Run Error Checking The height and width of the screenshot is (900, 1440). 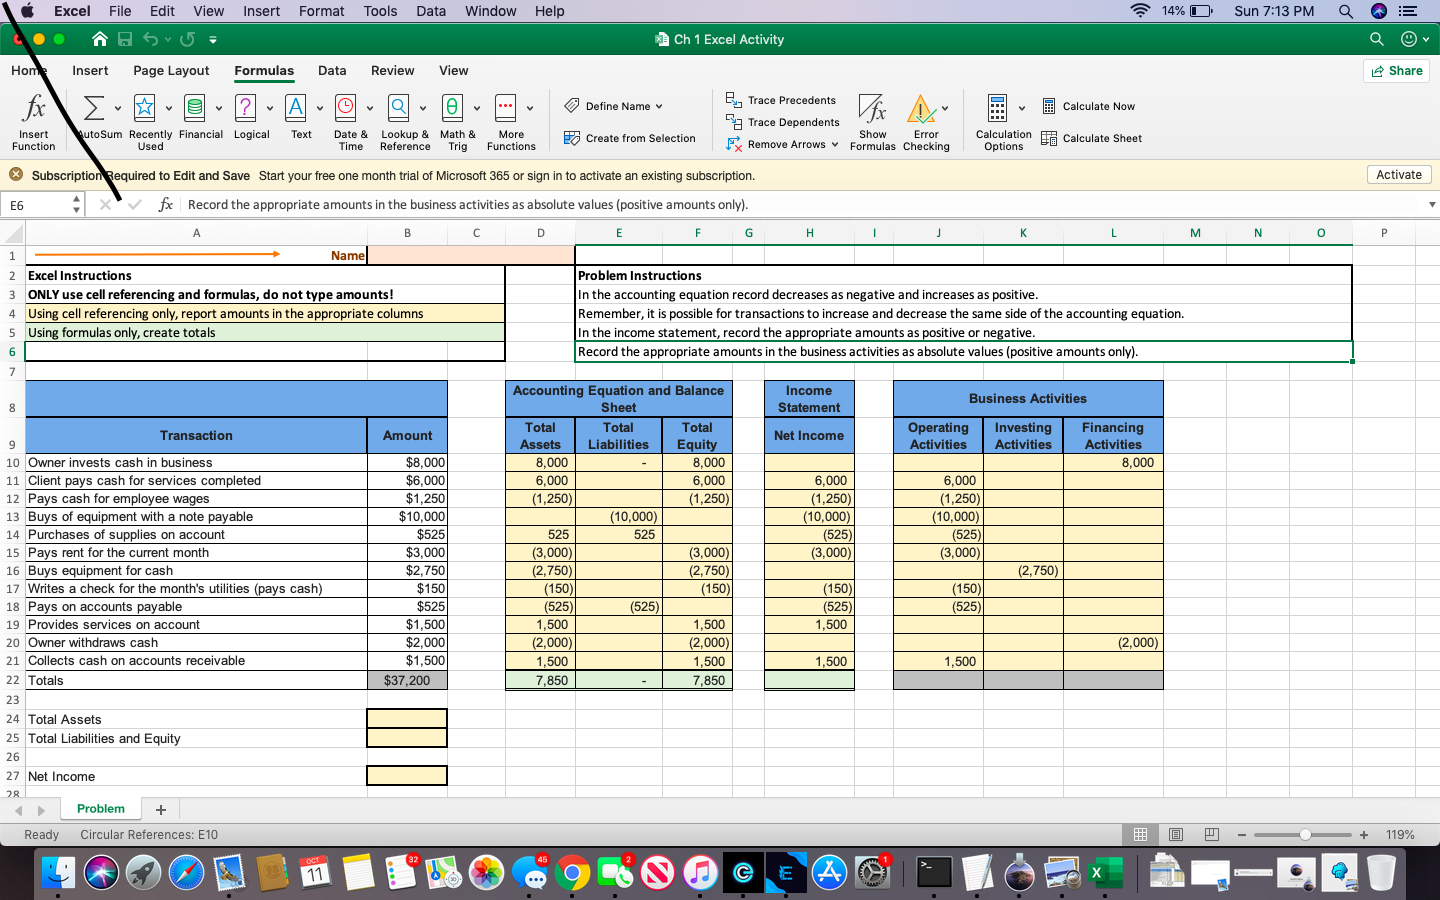[x=926, y=120]
